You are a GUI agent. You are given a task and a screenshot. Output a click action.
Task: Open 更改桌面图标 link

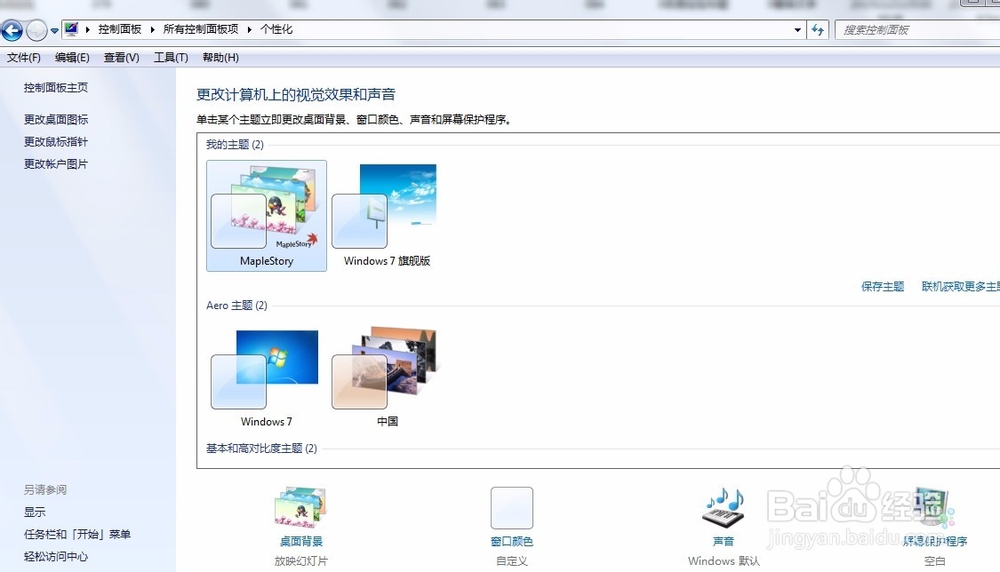[56, 119]
